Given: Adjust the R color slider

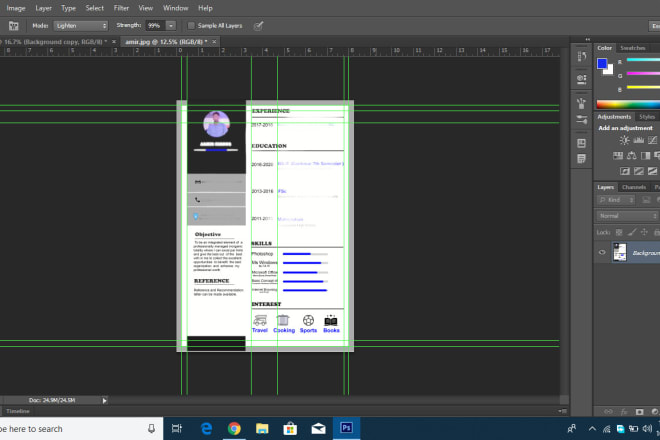Looking at the screenshot, I should pyautogui.click(x=643, y=60).
